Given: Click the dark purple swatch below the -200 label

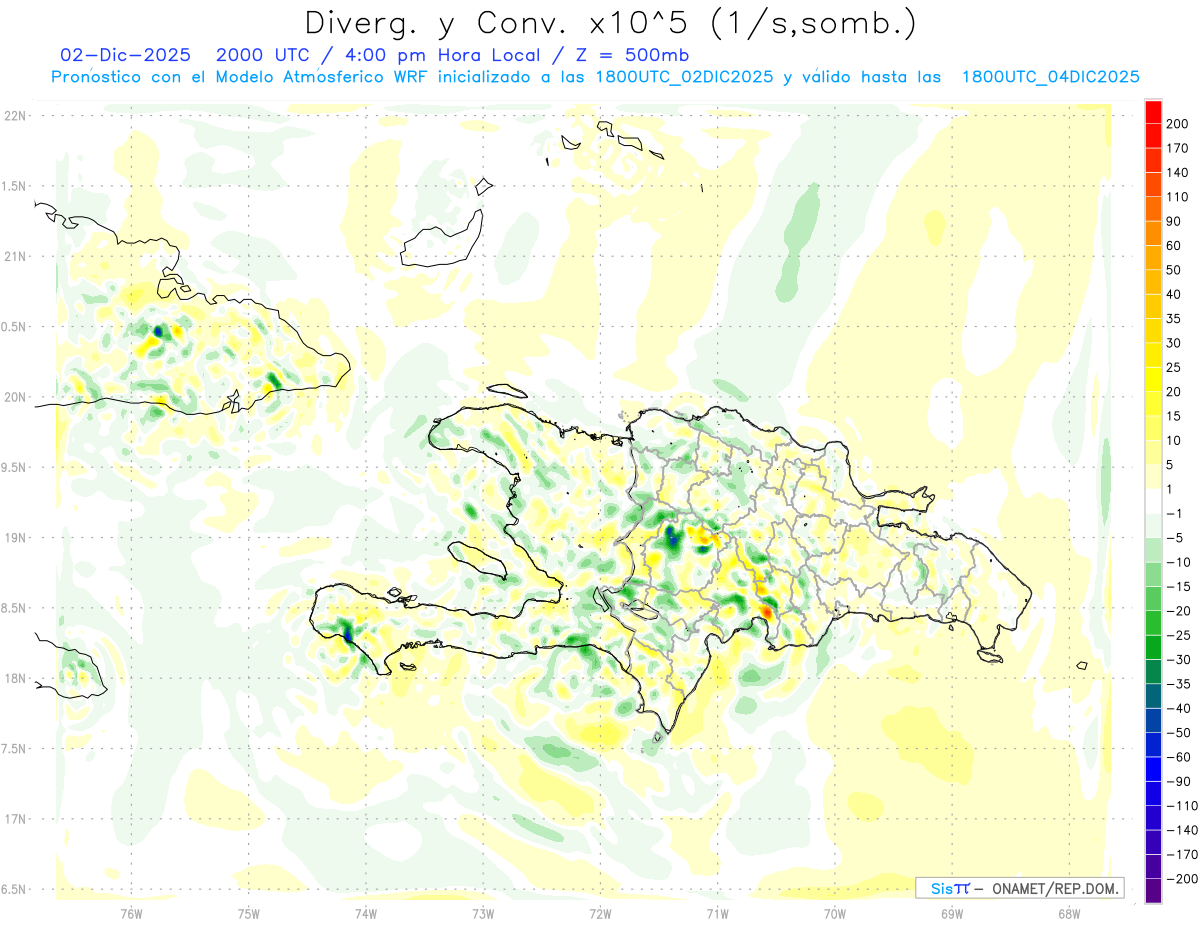Looking at the screenshot, I should [1153, 890].
